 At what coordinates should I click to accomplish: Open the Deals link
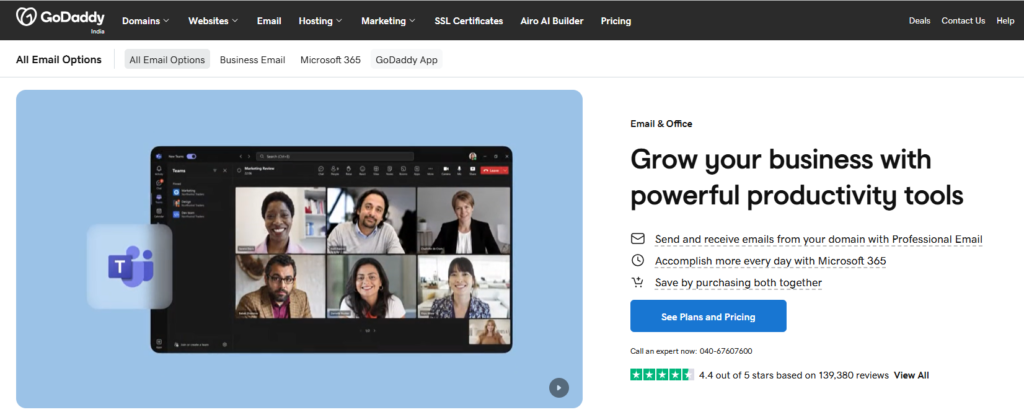[x=920, y=21]
